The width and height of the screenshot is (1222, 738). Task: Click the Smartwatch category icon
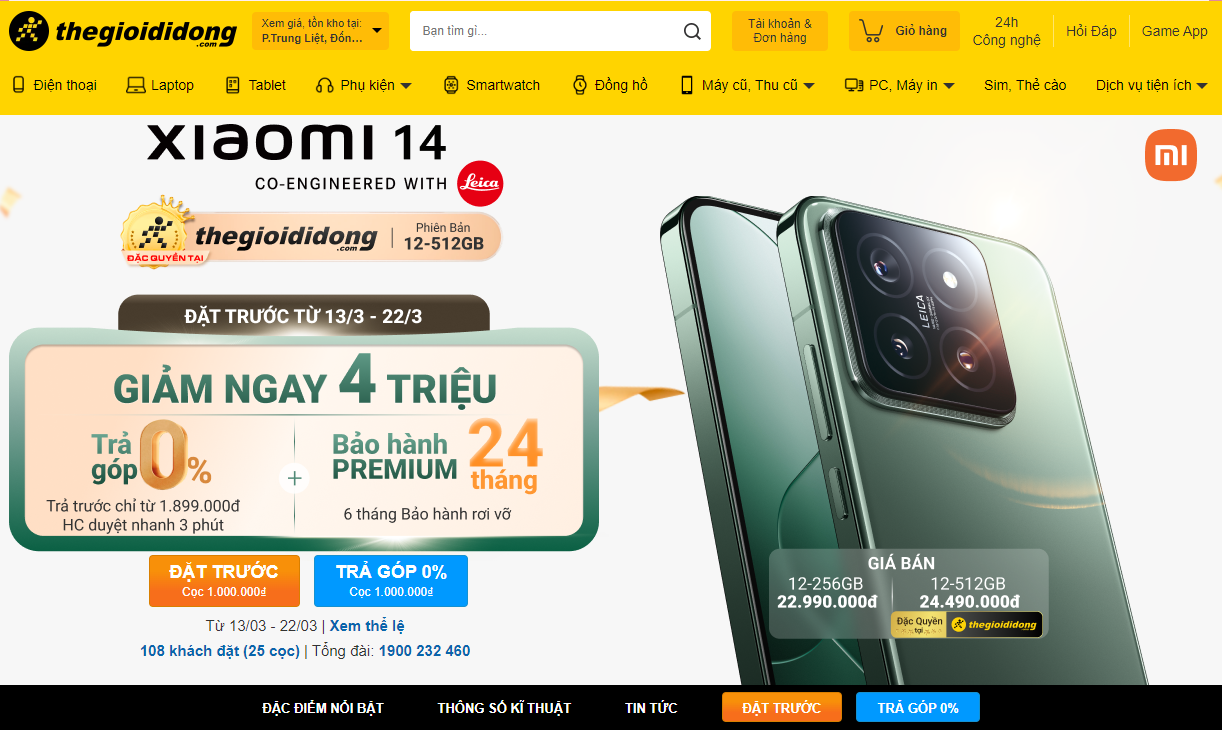[x=451, y=85]
